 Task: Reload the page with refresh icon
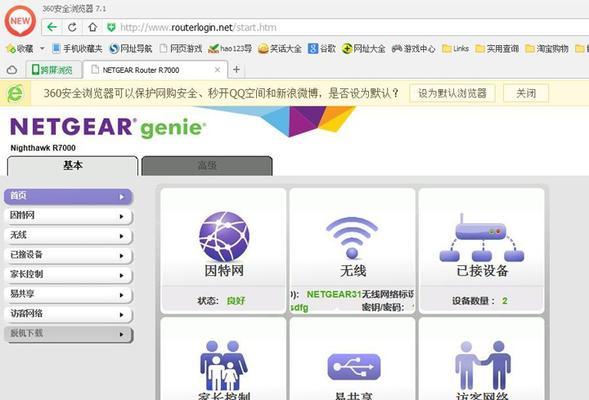point(72,27)
